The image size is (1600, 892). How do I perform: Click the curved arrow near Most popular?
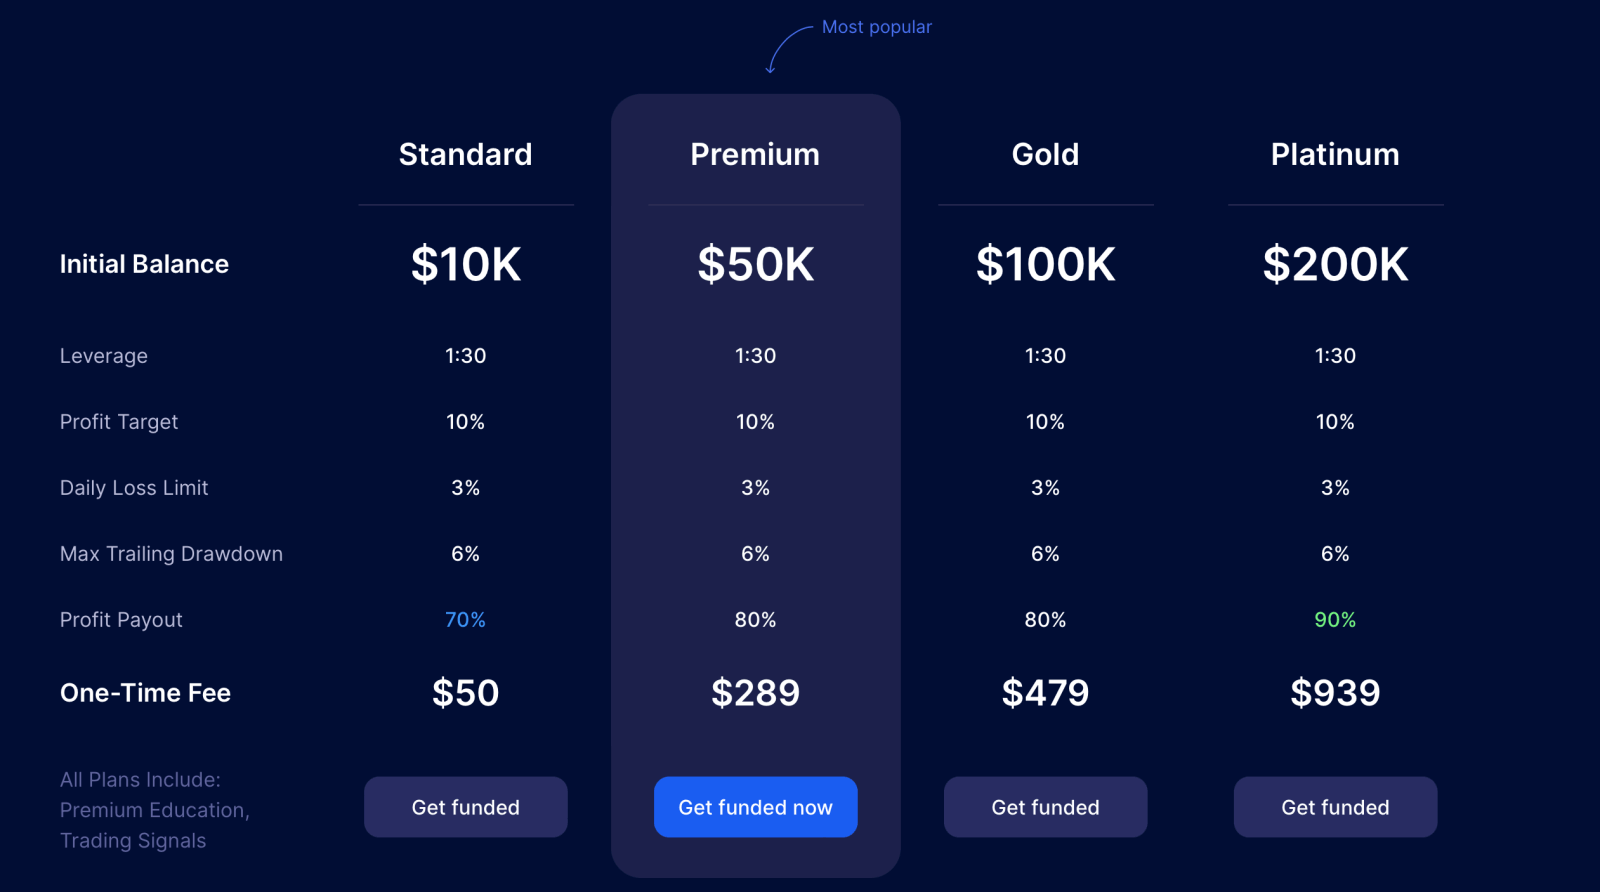coord(789,50)
